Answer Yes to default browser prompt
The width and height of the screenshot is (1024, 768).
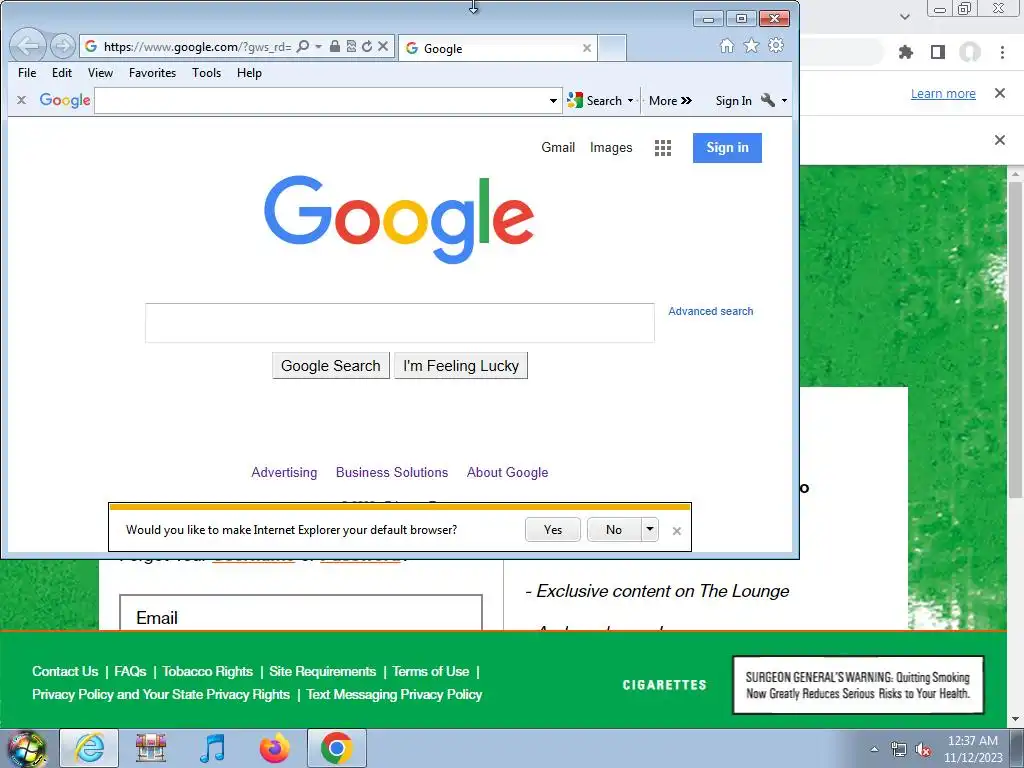pyautogui.click(x=552, y=530)
